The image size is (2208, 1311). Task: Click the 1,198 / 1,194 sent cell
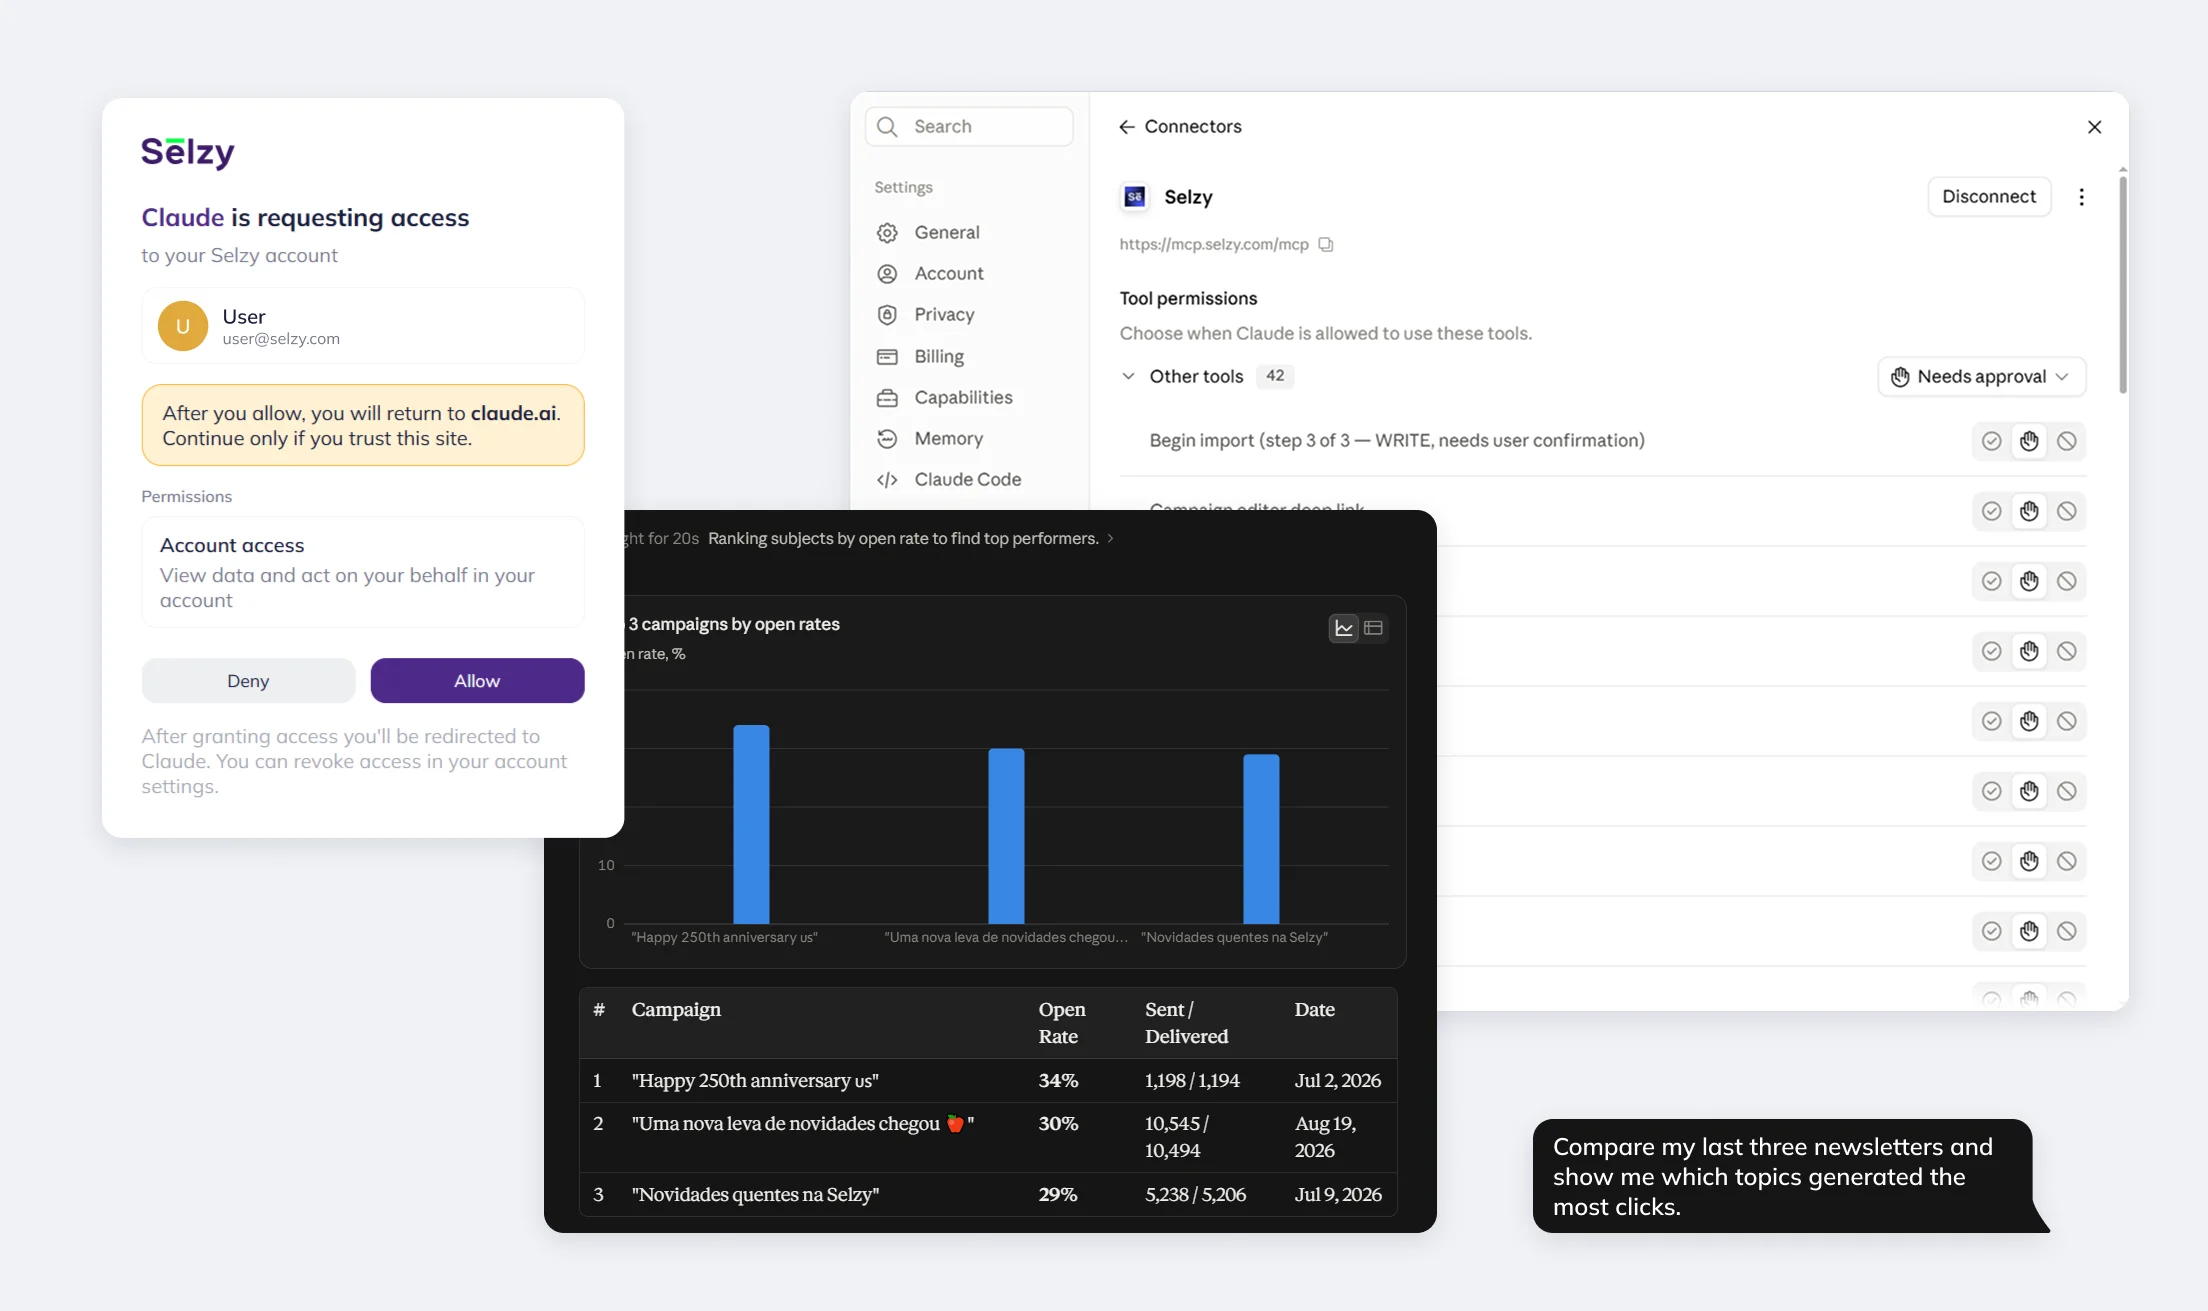pos(1192,1081)
